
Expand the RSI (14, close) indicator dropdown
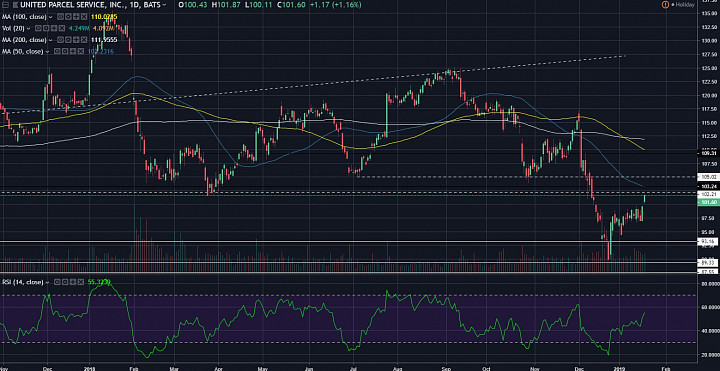pos(47,282)
